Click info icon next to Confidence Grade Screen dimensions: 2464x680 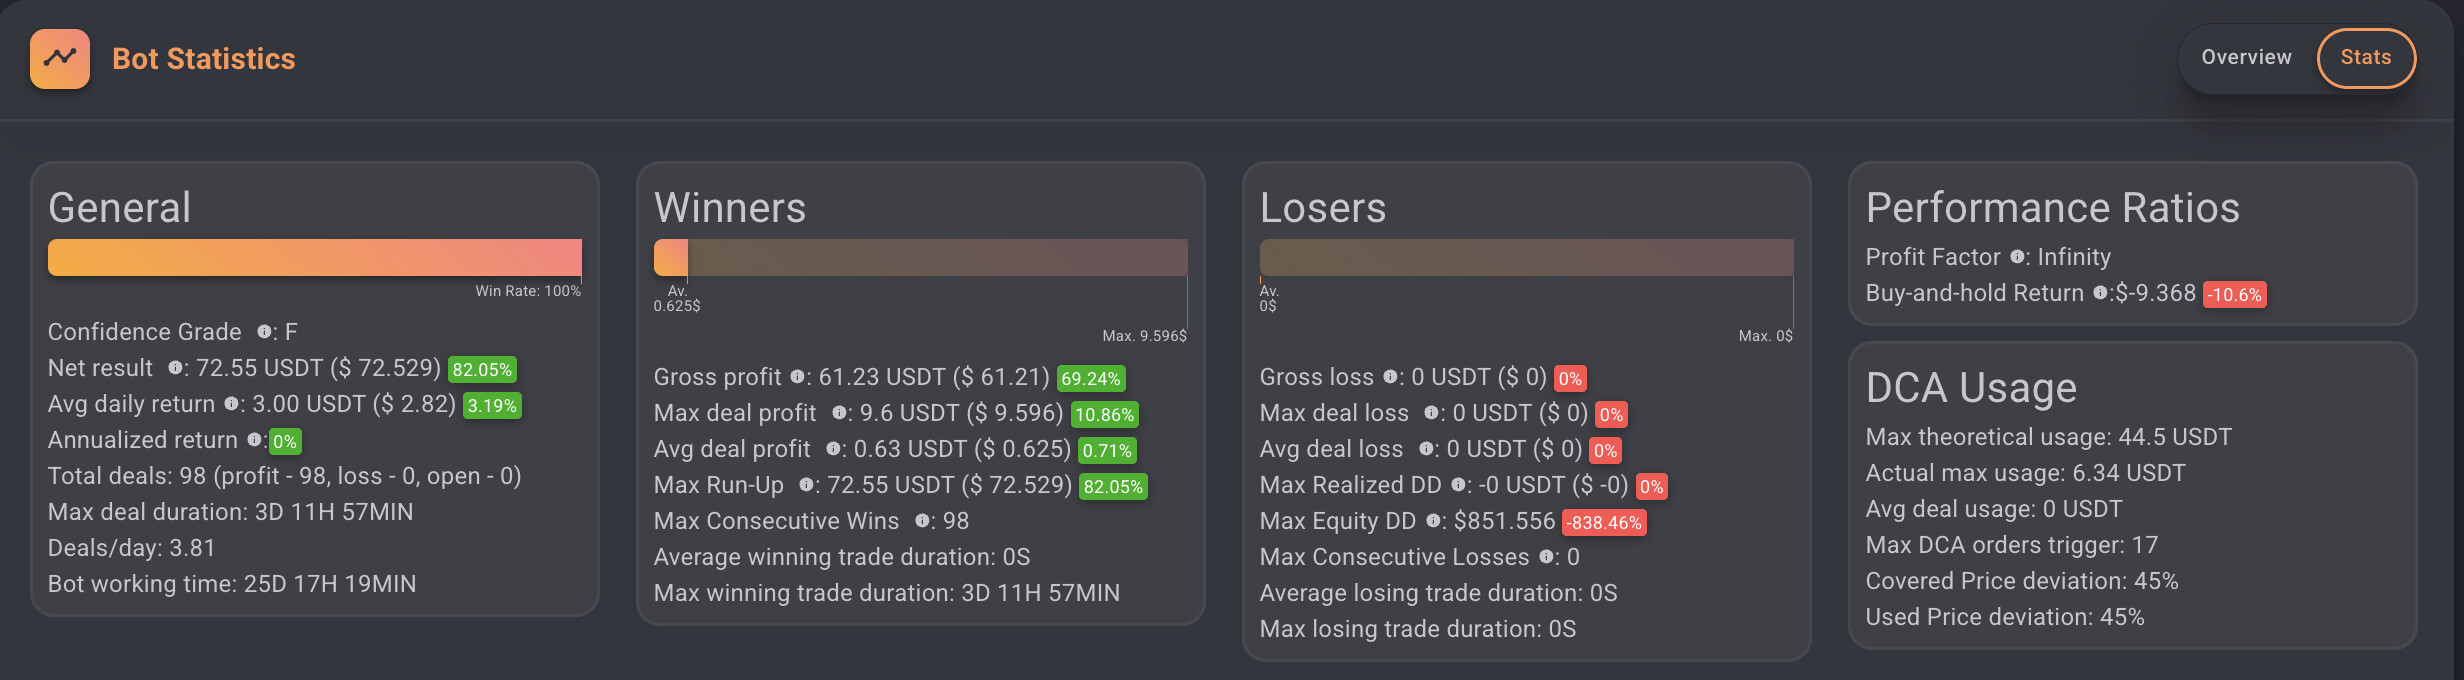264,332
